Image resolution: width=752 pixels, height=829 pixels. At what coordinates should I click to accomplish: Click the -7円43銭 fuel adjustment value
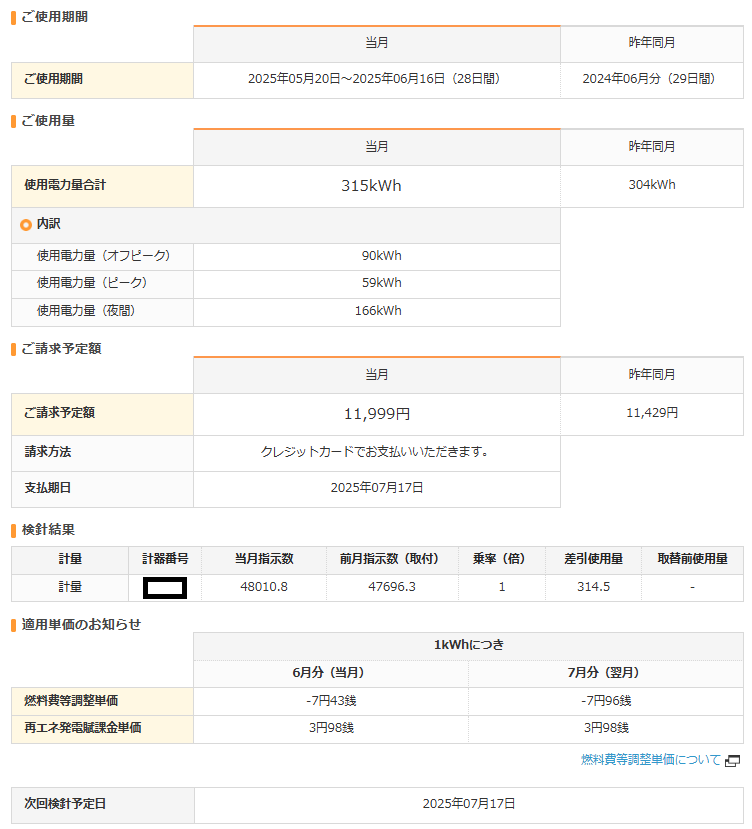(331, 701)
